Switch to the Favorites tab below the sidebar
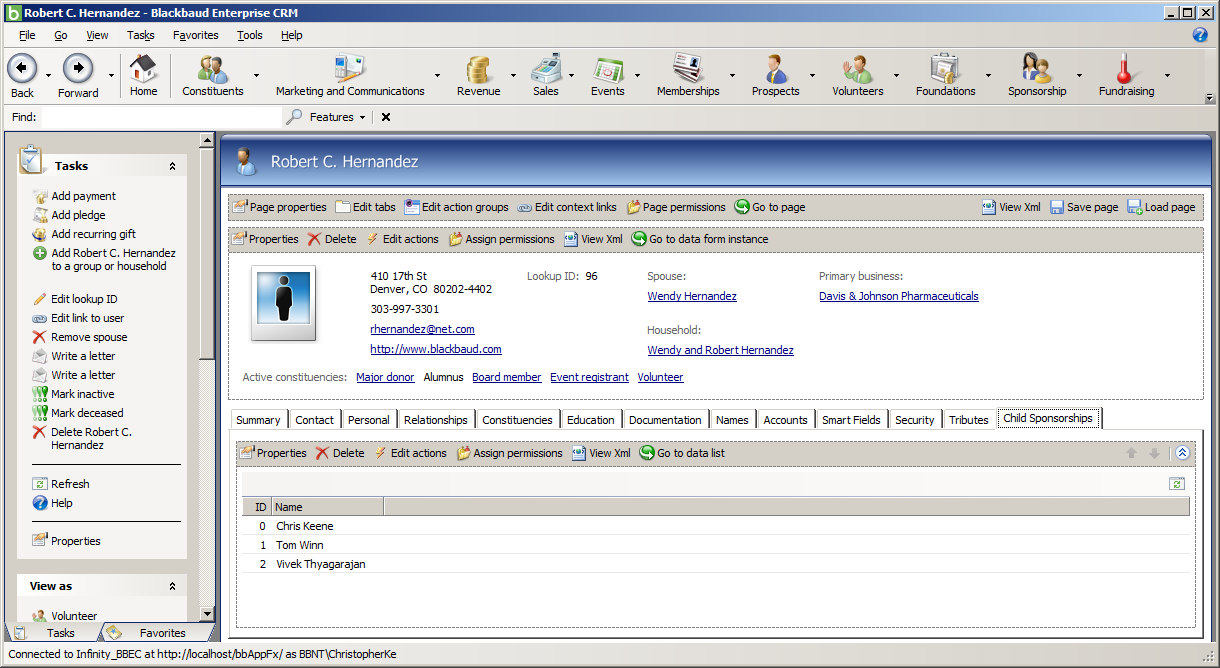The width and height of the screenshot is (1220, 668). 158,633
